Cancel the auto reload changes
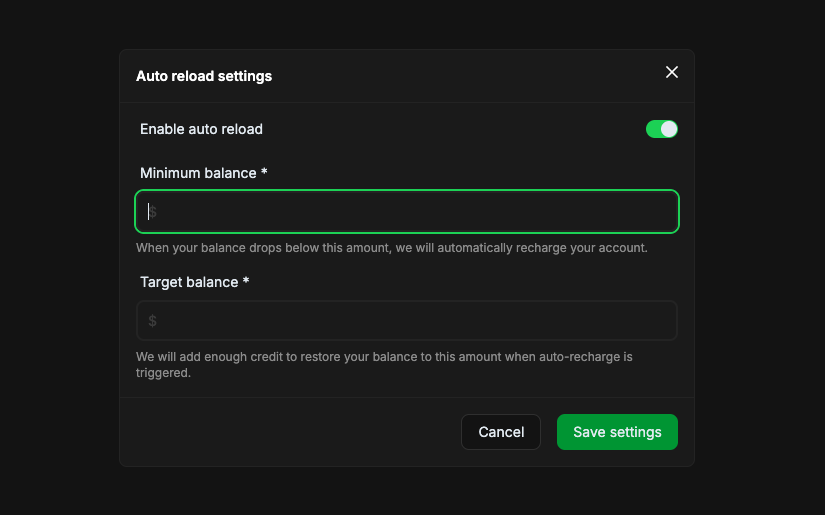Screen dimensions: 825x515 pyautogui.click(x=500, y=432)
